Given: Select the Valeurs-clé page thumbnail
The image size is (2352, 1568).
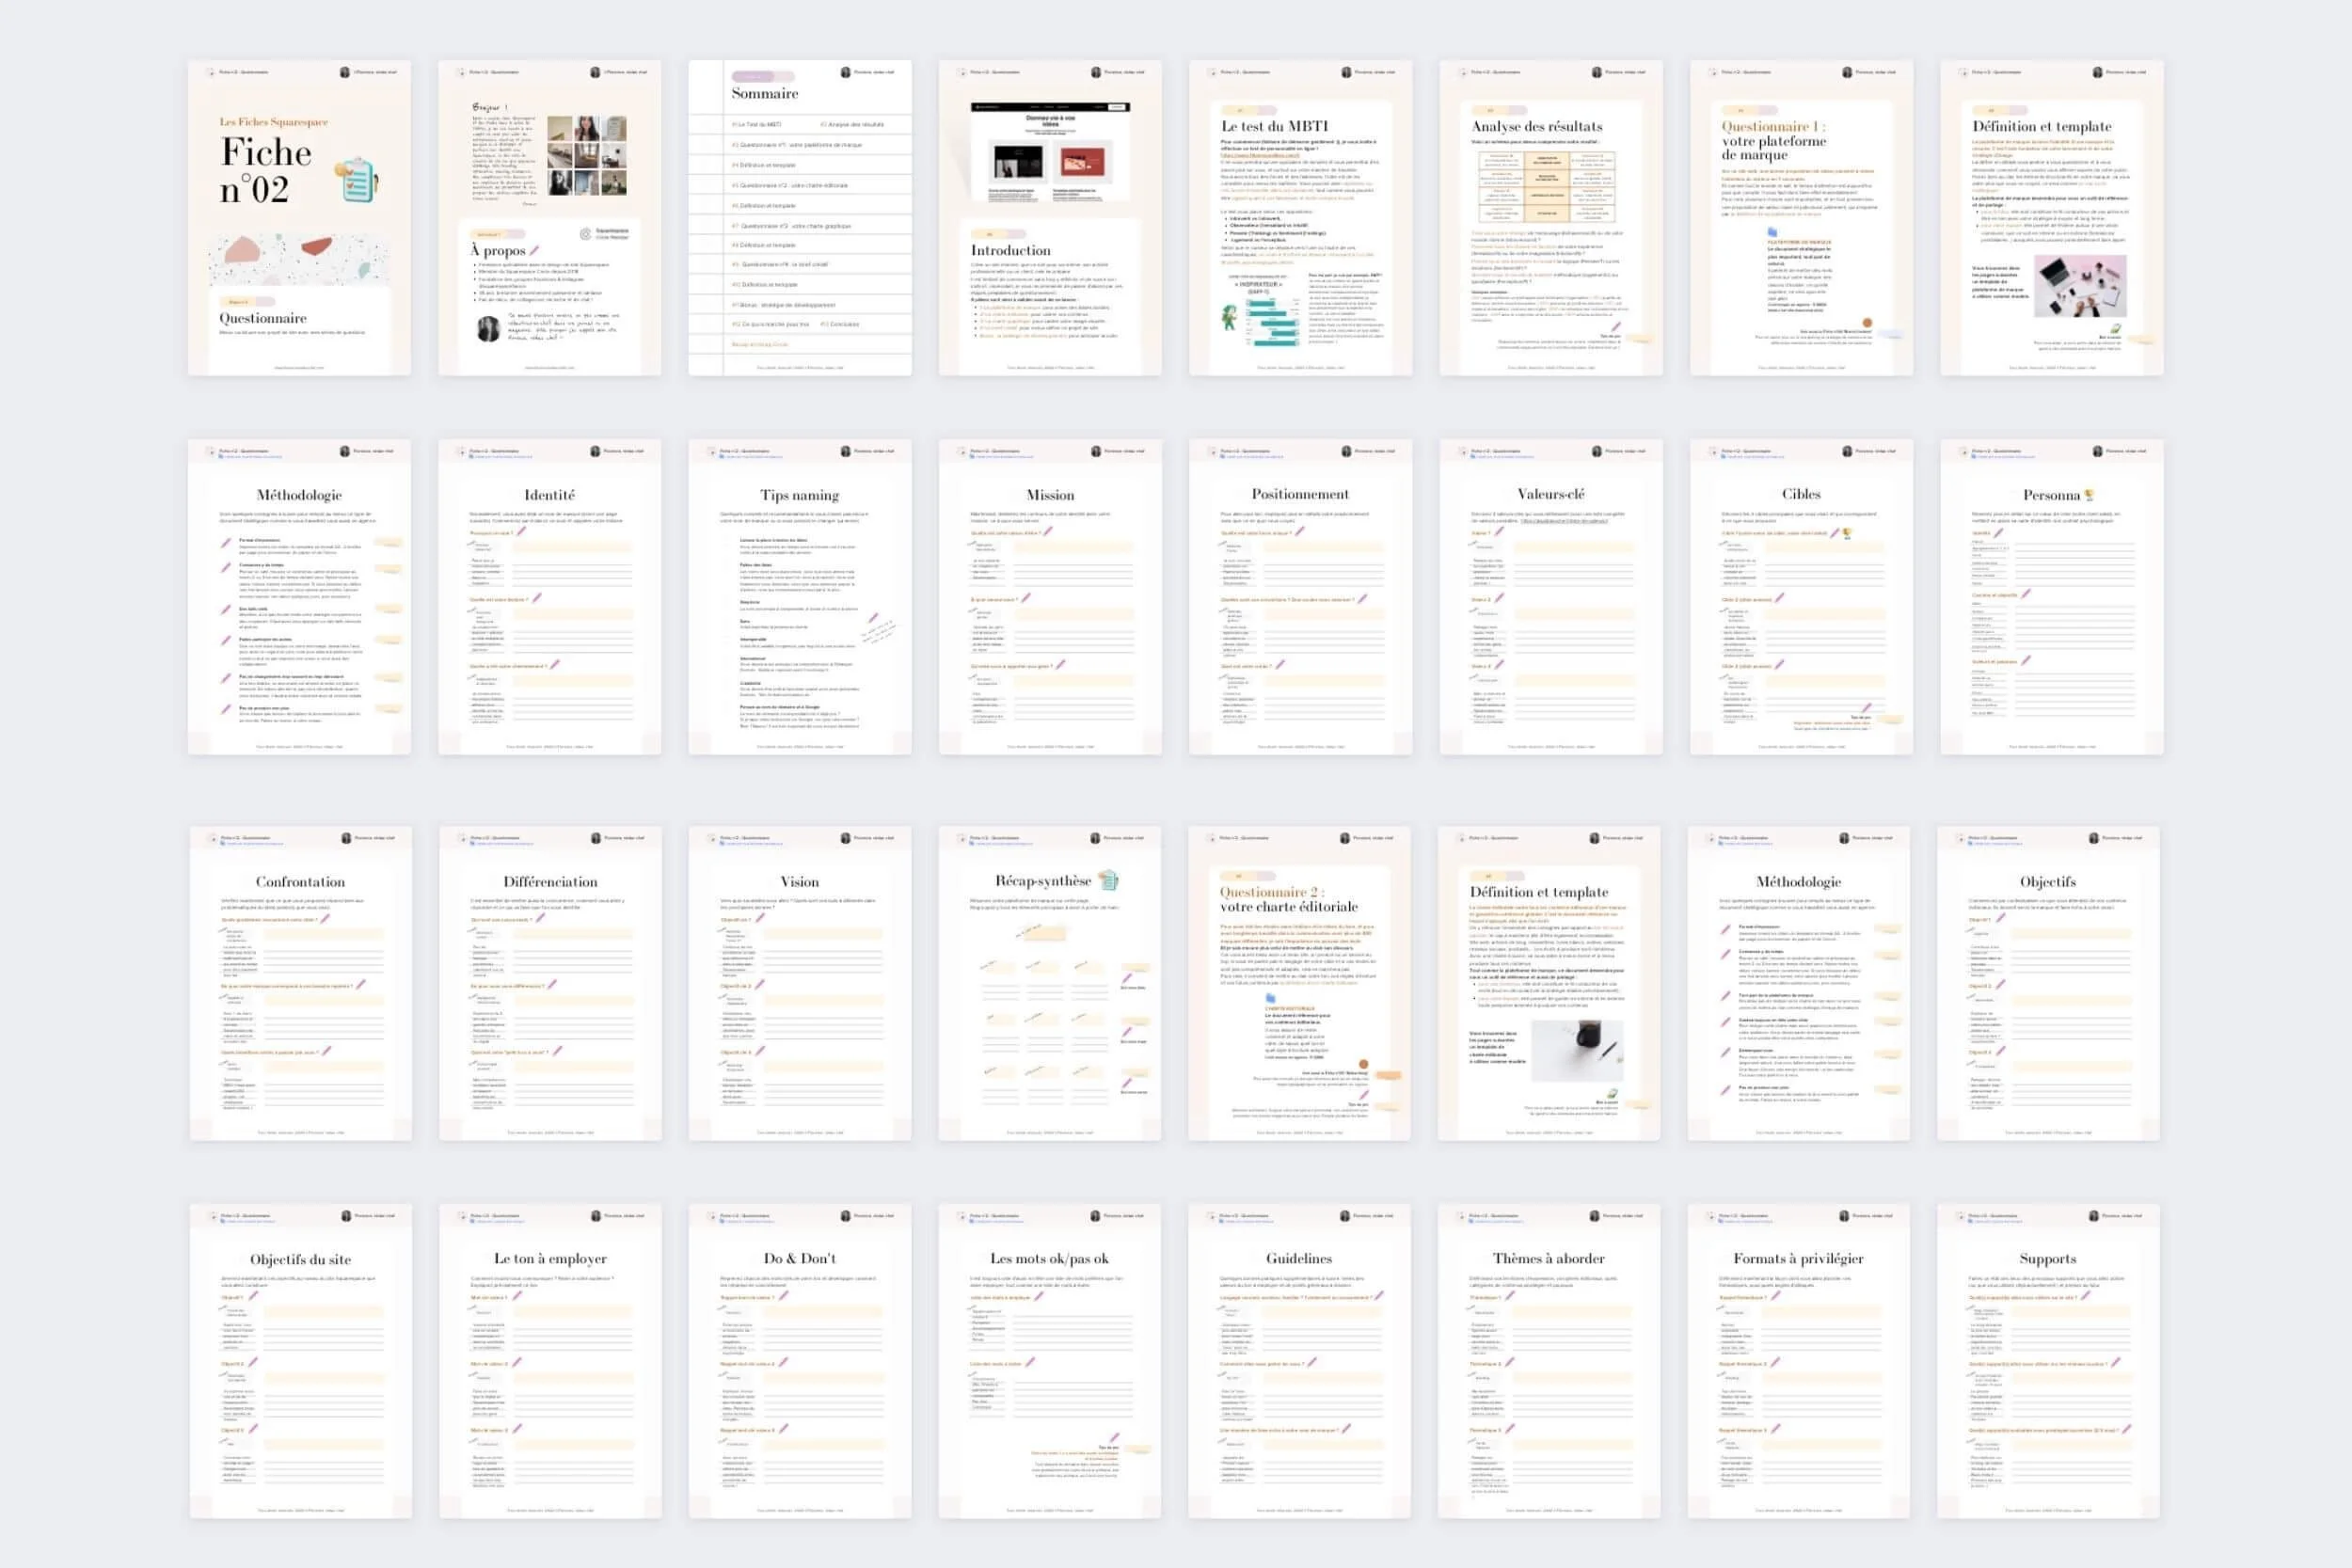Looking at the screenshot, I should pyautogui.click(x=1551, y=597).
